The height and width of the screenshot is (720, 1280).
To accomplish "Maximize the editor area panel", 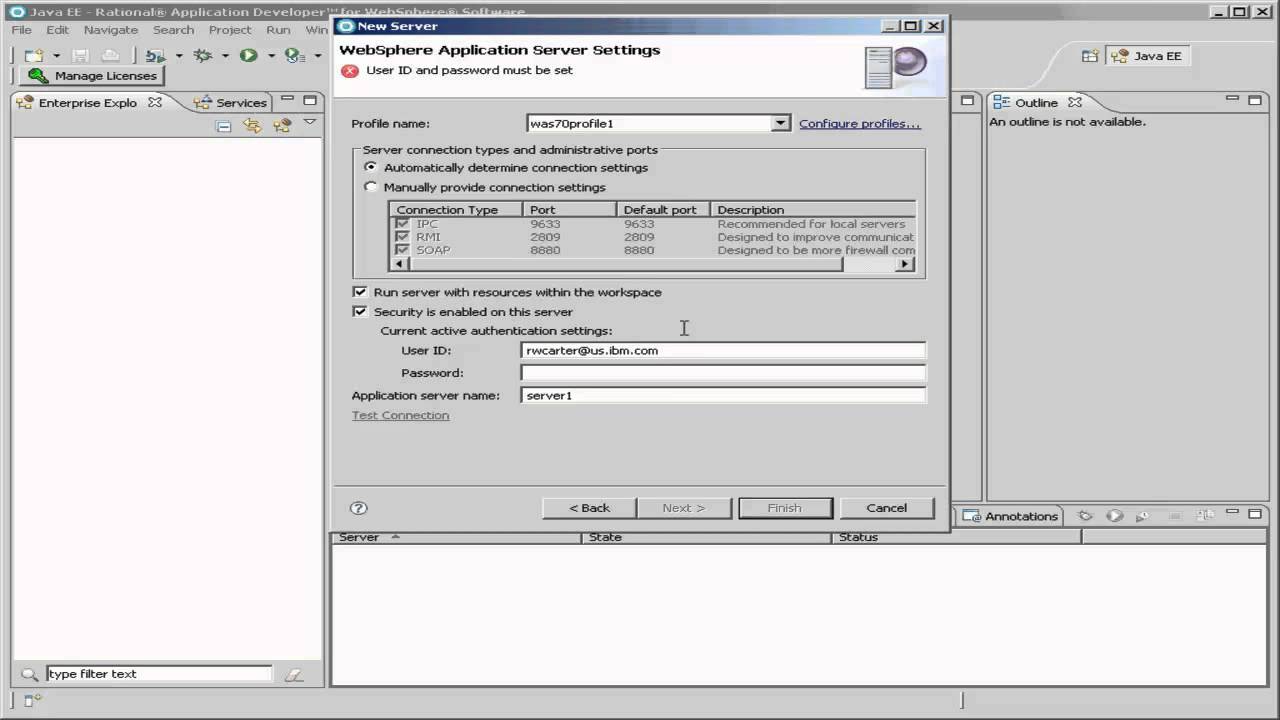I will (968, 100).
